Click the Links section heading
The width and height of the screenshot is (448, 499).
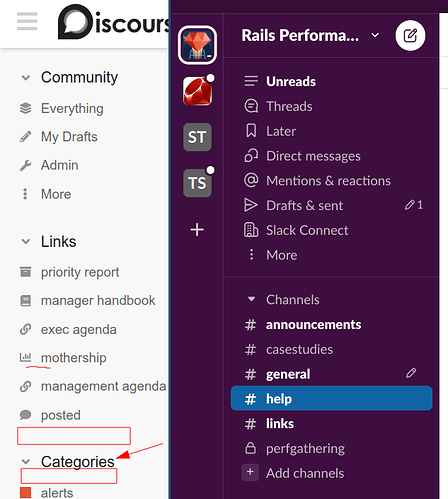pos(59,241)
